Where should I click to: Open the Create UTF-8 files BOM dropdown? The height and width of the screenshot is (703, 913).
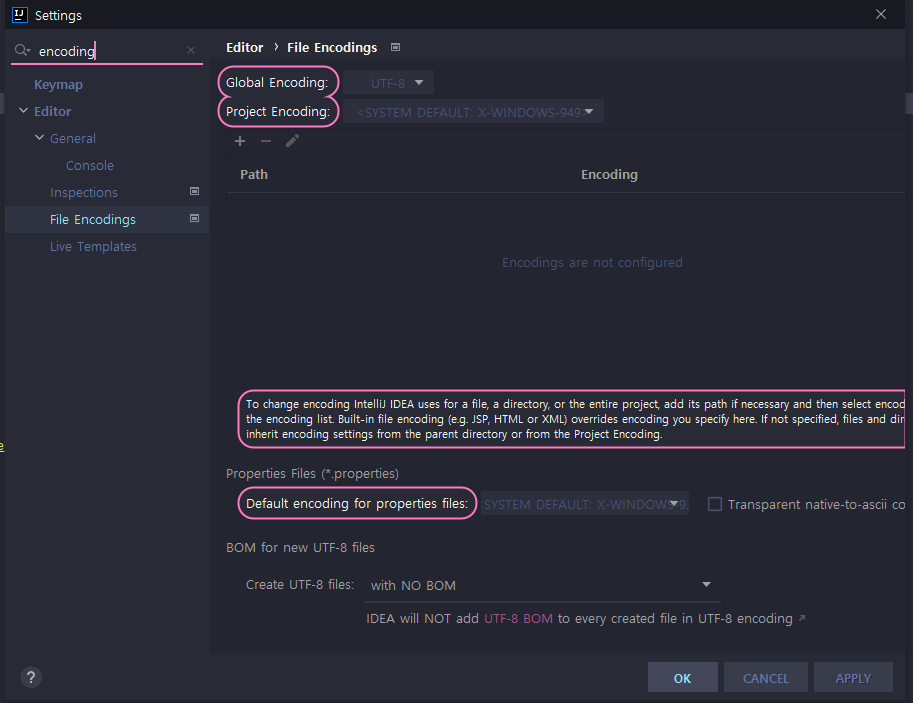pyautogui.click(x=542, y=585)
